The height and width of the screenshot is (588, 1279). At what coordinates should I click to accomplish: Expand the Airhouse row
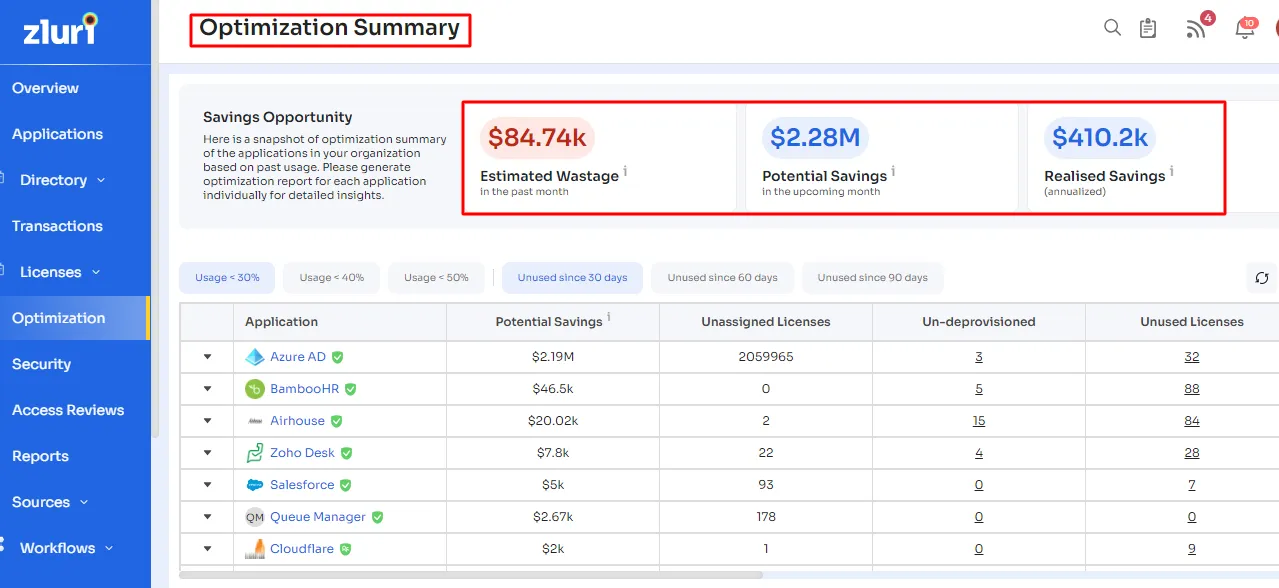coord(207,421)
